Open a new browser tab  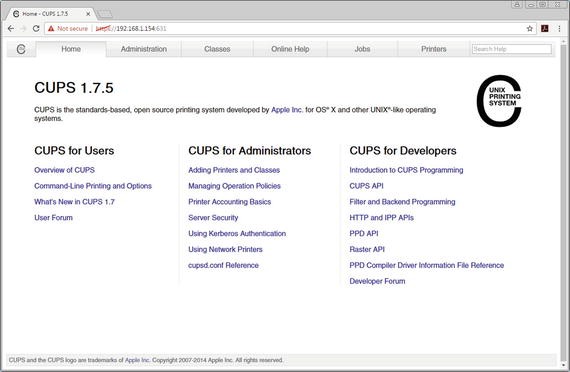pos(104,14)
